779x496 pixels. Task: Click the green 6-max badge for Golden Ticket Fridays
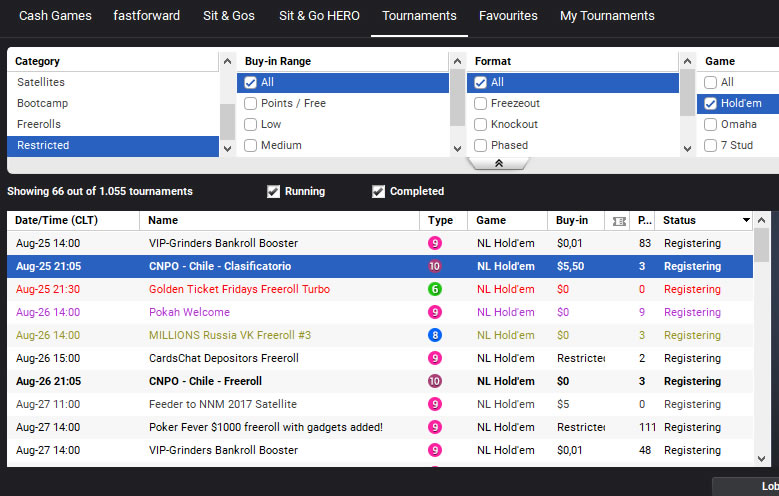pyautogui.click(x=435, y=289)
